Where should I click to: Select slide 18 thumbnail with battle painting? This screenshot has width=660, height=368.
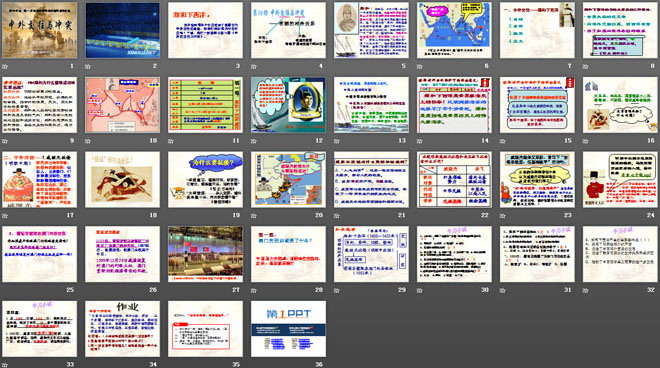point(122,179)
